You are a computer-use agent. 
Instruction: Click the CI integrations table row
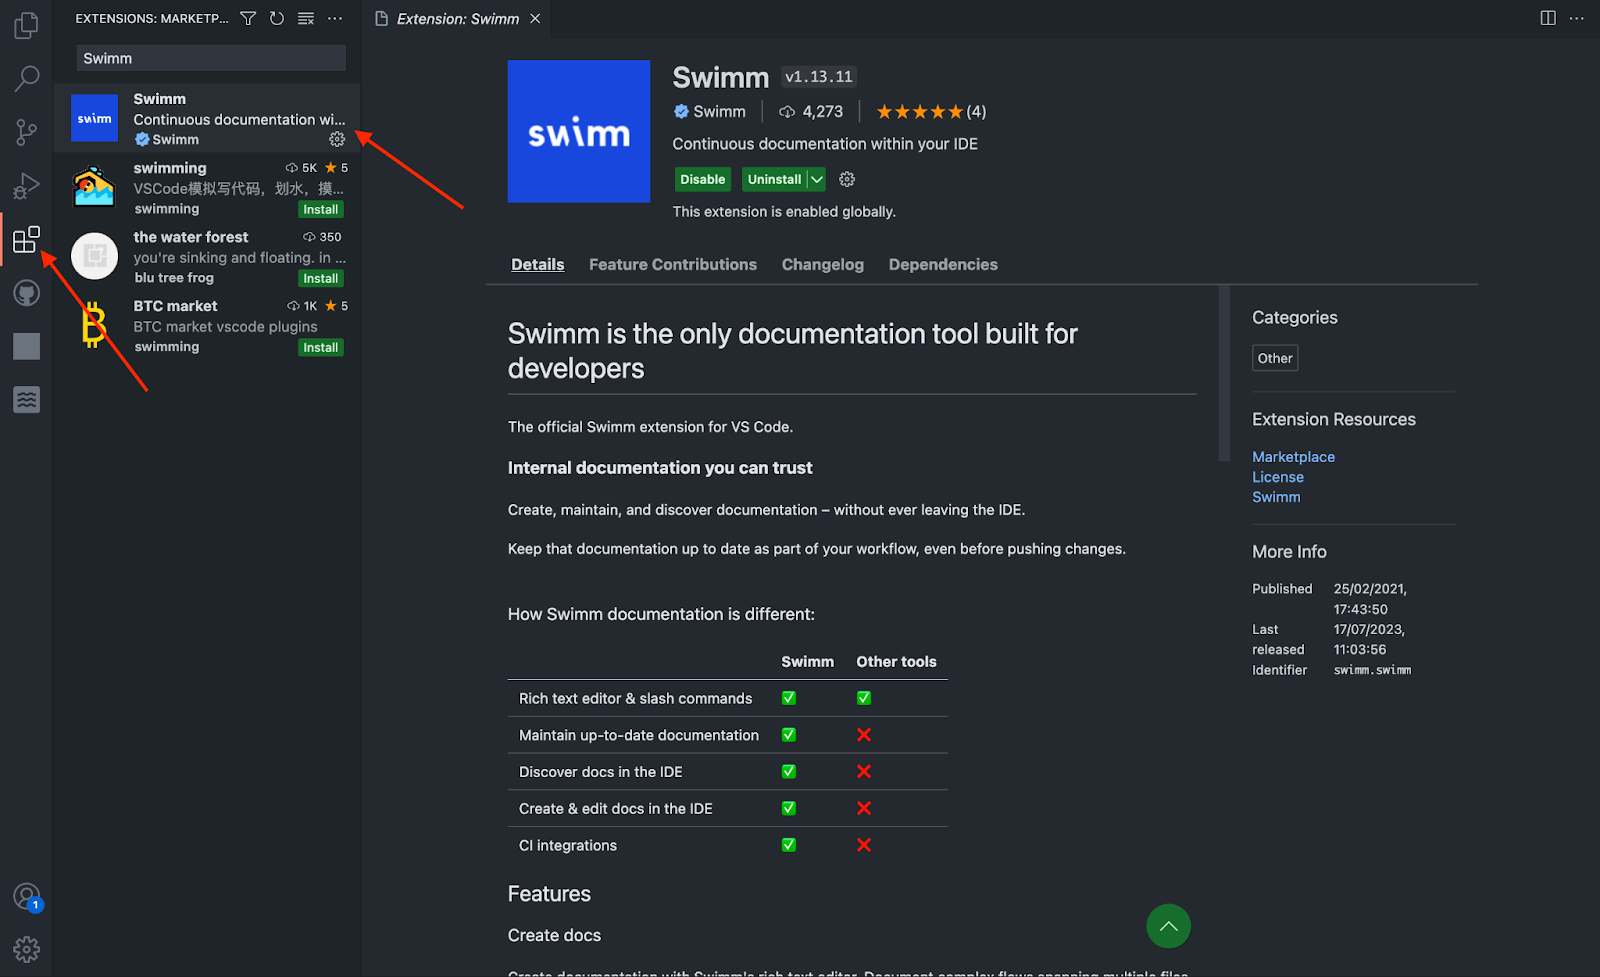(x=727, y=845)
